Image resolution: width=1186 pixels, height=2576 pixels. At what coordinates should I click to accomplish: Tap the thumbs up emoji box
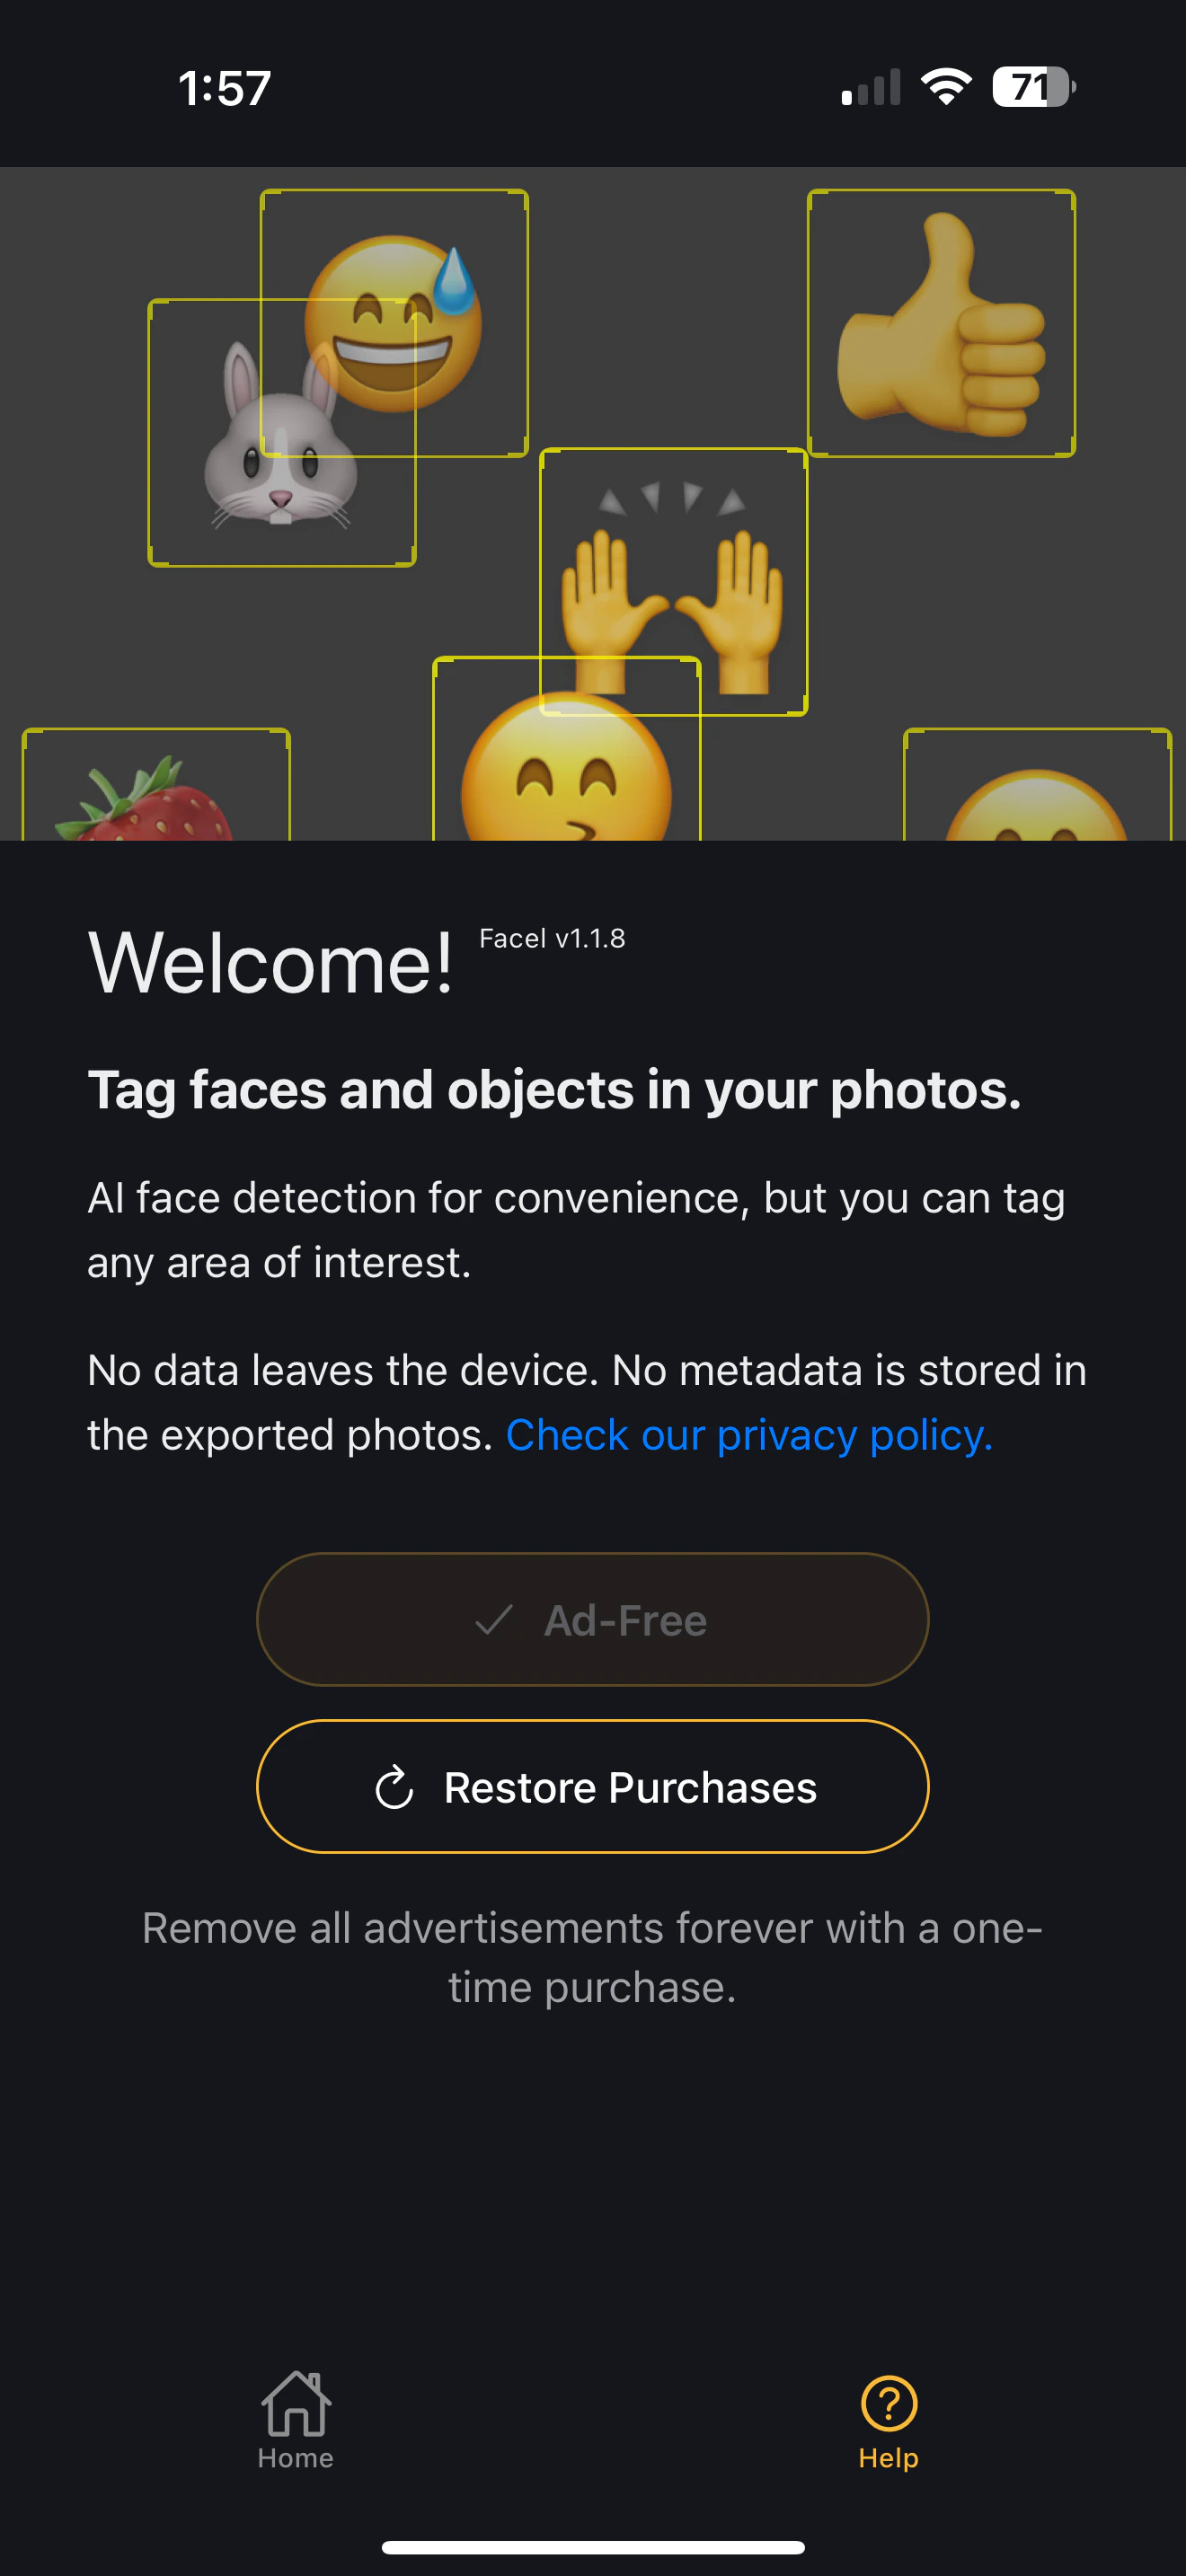click(941, 324)
